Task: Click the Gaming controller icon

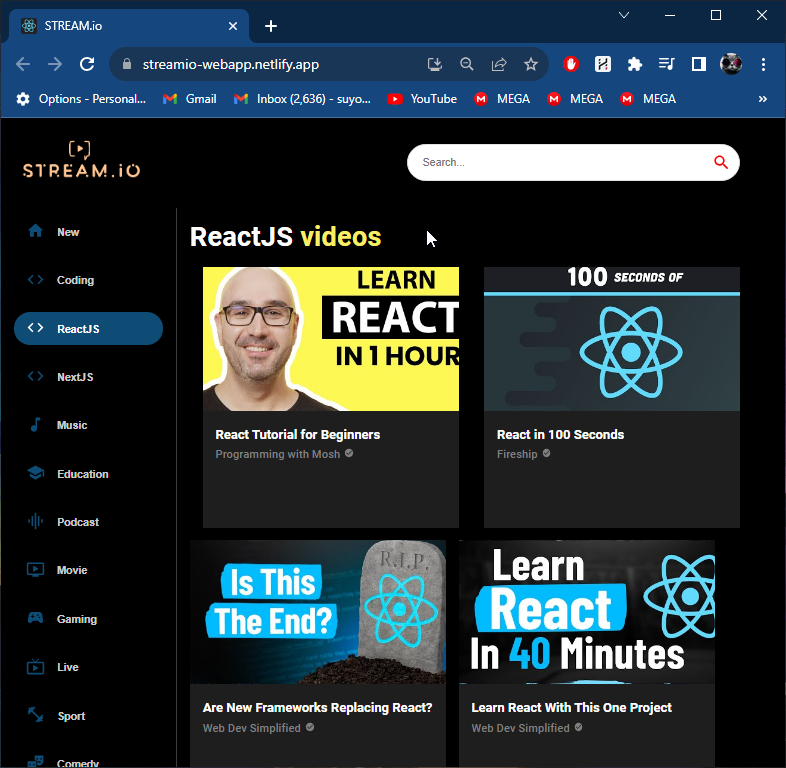Action: (x=35, y=618)
